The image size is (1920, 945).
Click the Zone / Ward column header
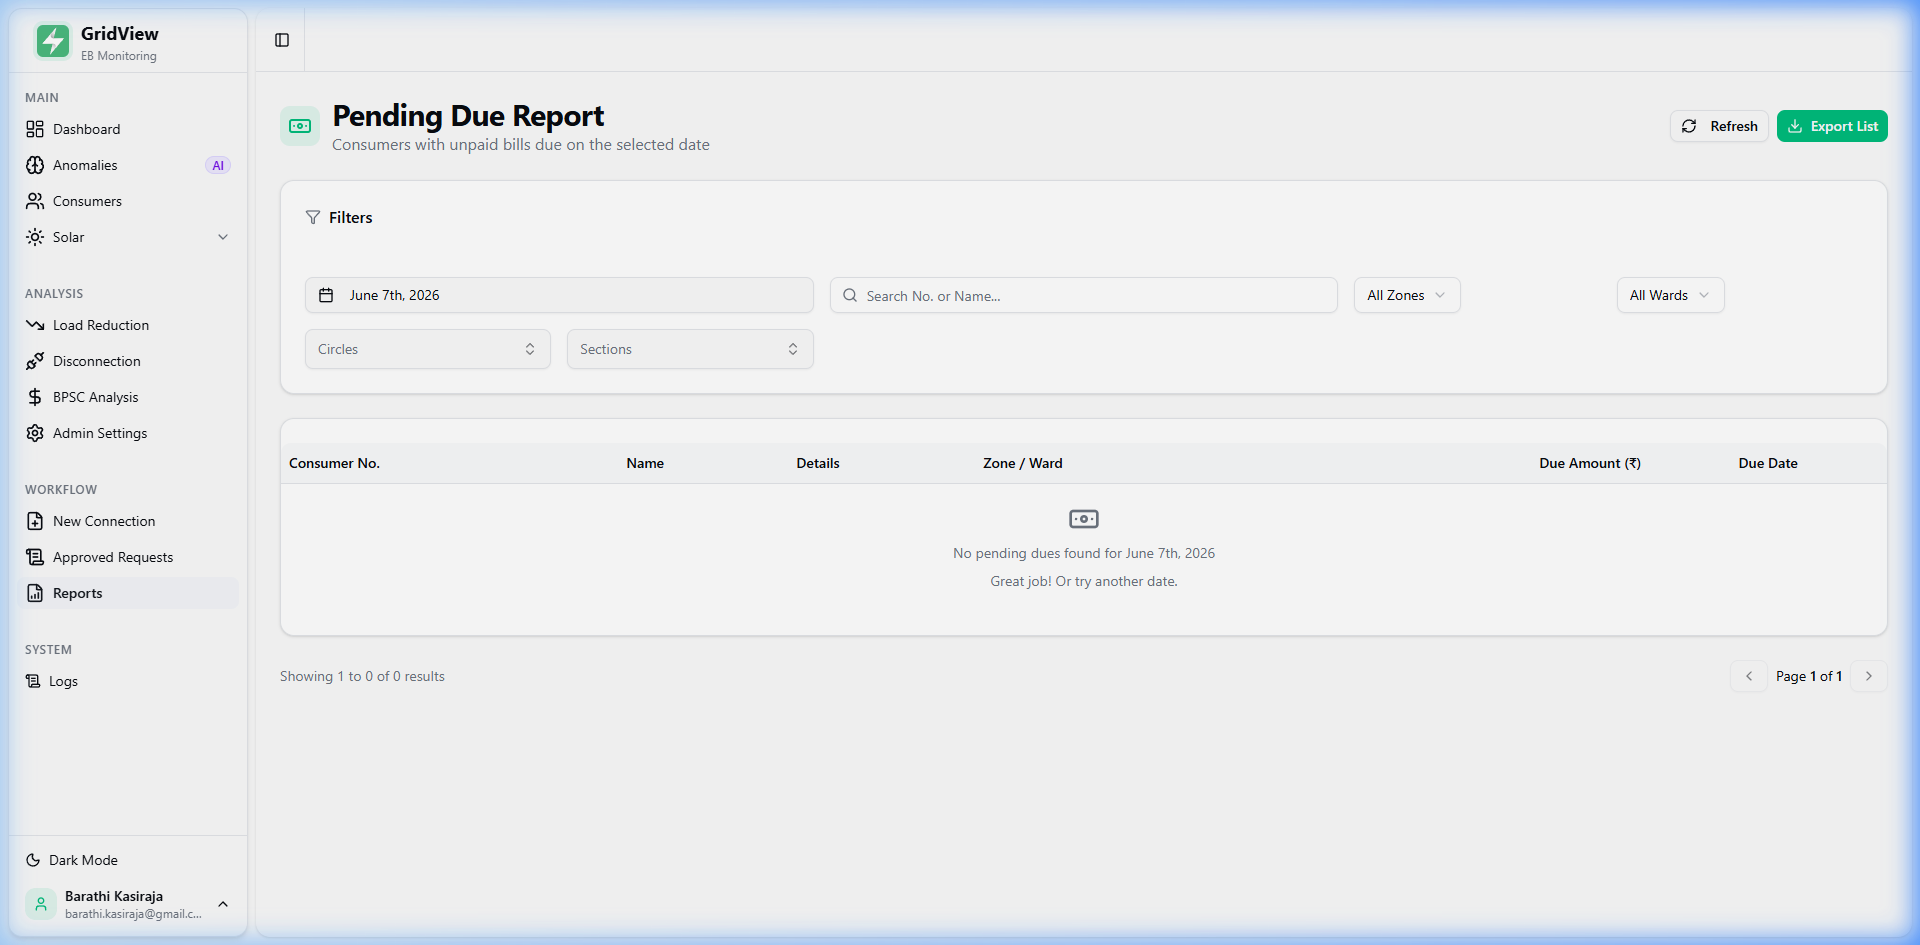coord(1023,463)
